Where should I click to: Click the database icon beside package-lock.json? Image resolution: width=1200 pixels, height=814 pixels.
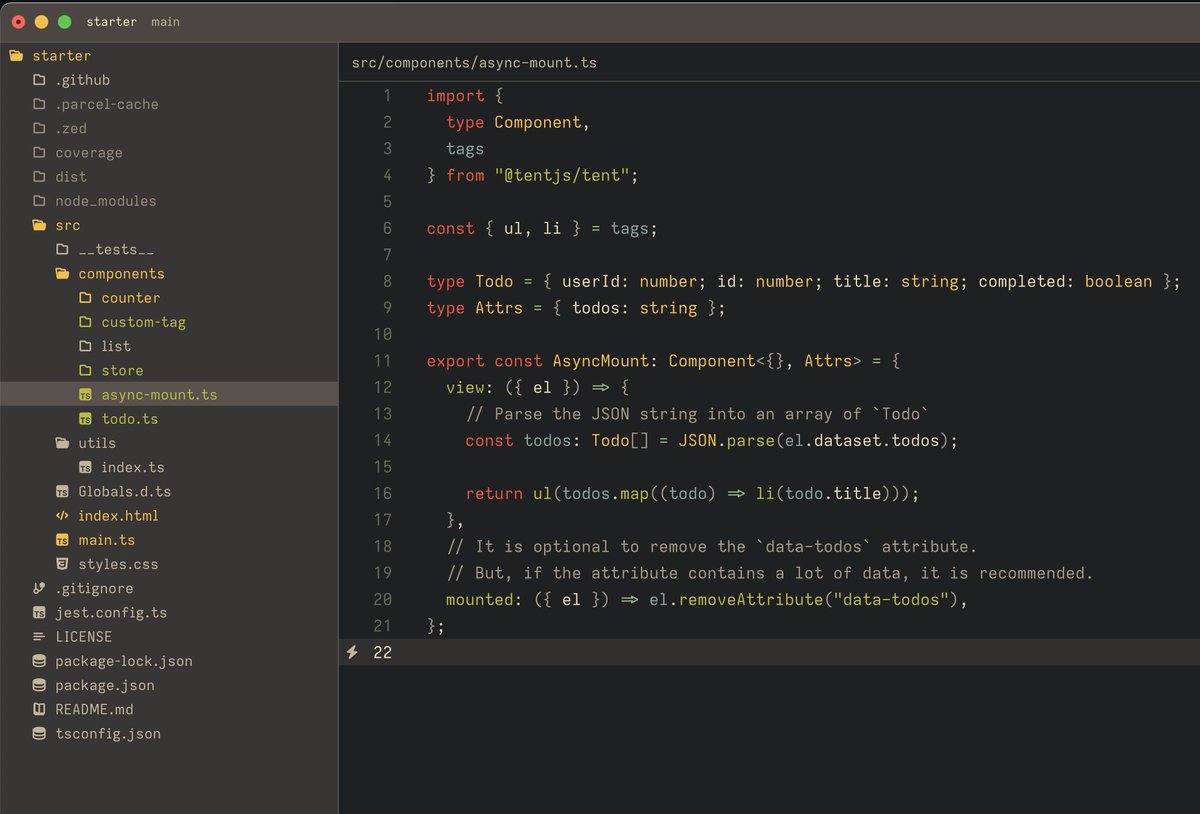tap(39, 661)
